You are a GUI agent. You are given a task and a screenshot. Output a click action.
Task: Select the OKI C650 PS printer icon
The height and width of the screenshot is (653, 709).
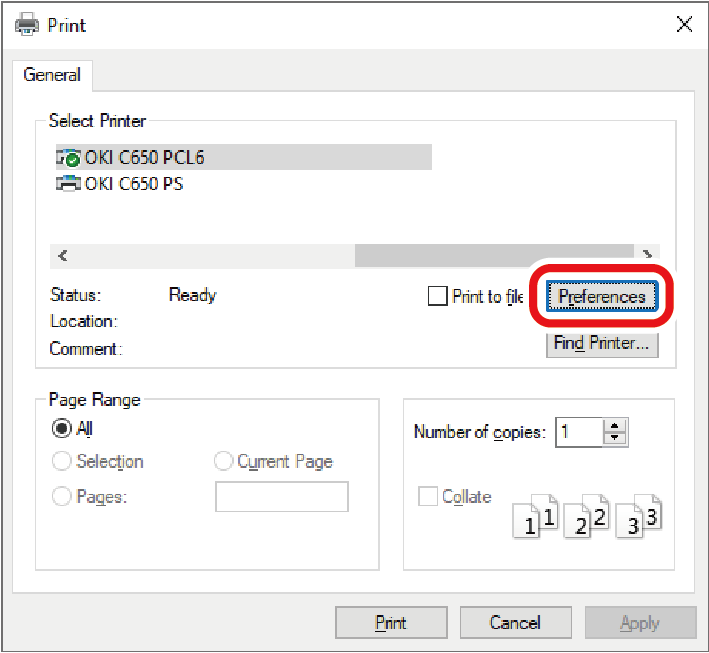coord(68,183)
